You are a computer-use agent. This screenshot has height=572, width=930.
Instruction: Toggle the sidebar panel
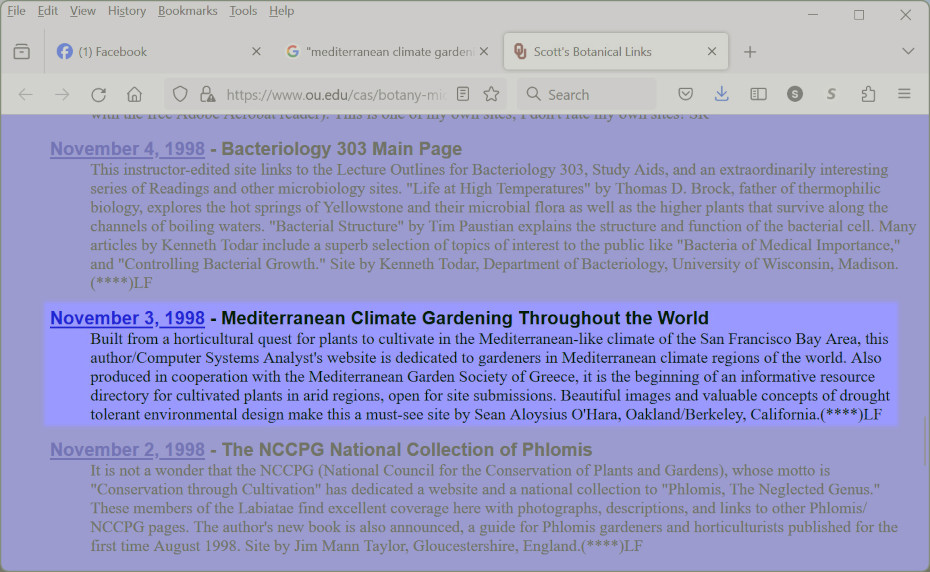coord(759,94)
